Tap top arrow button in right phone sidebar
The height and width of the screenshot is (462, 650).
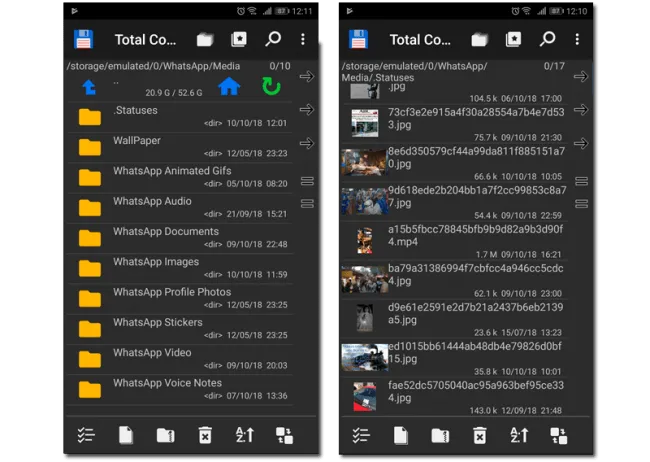pyautogui.click(x=581, y=76)
